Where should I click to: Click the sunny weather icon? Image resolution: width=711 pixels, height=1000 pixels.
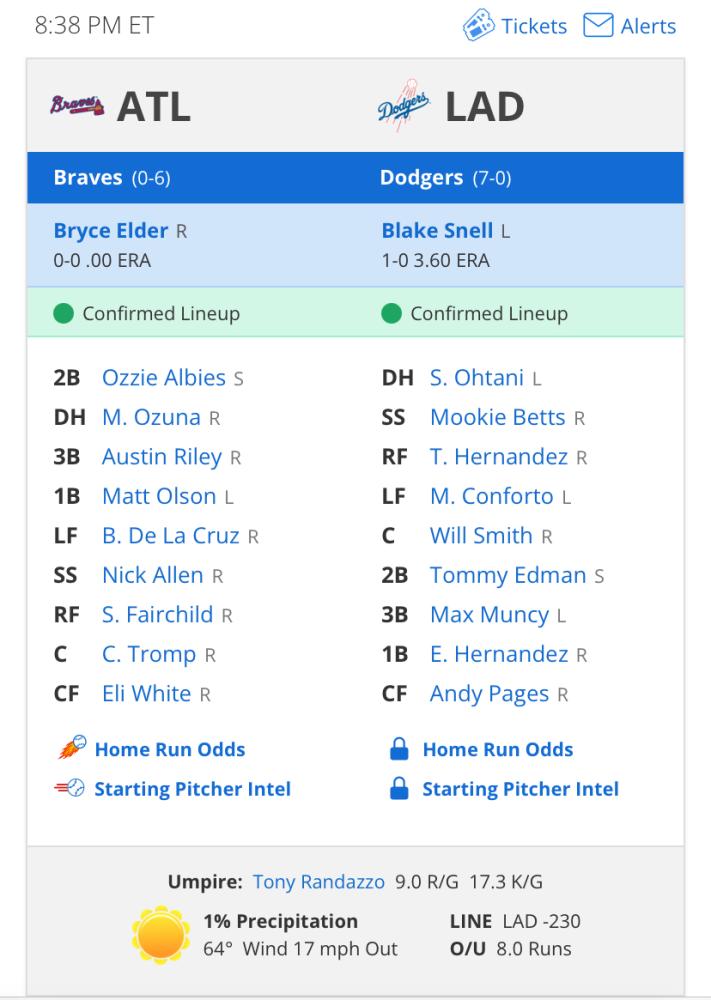[x=161, y=934]
